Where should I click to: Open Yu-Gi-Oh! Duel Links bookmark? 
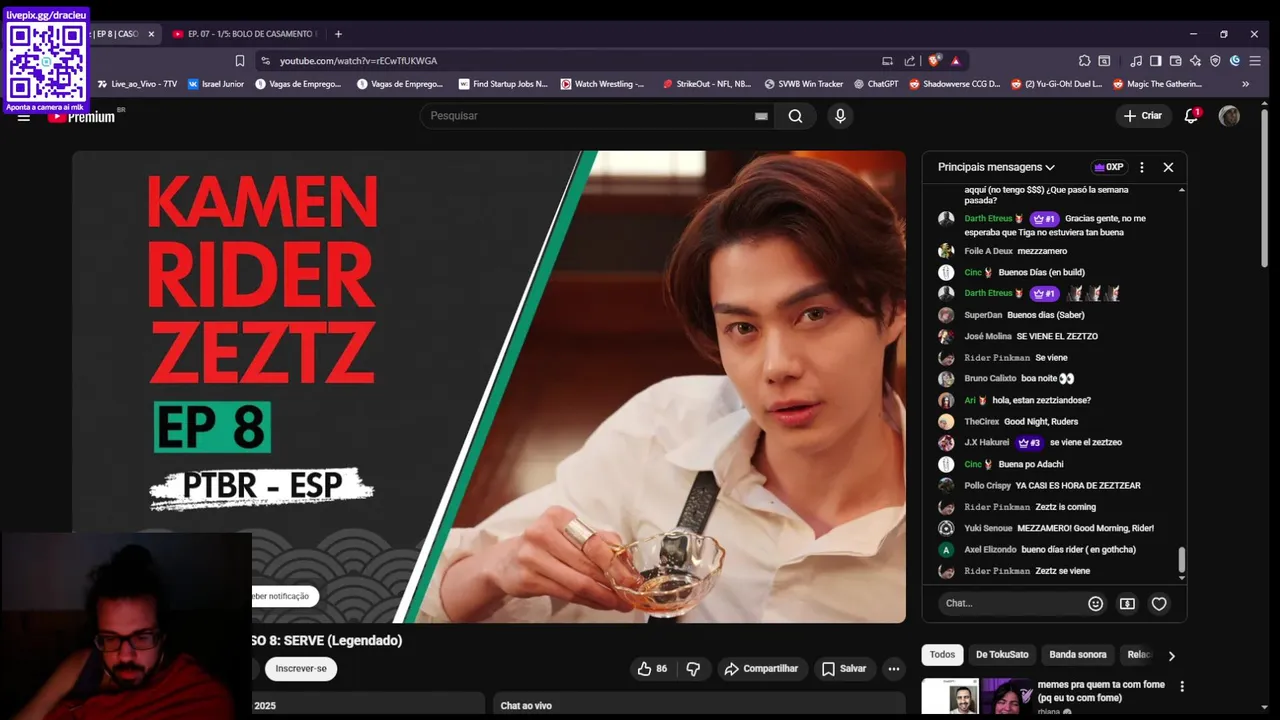[x=1057, y=84]
